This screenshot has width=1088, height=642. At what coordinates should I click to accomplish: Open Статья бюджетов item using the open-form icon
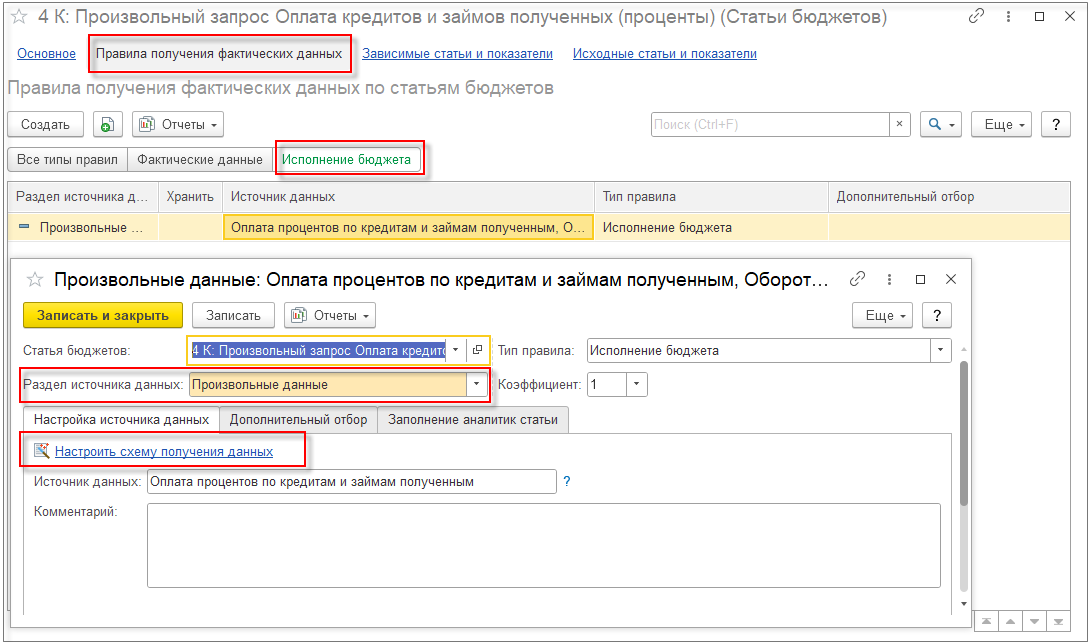(477, 350)
